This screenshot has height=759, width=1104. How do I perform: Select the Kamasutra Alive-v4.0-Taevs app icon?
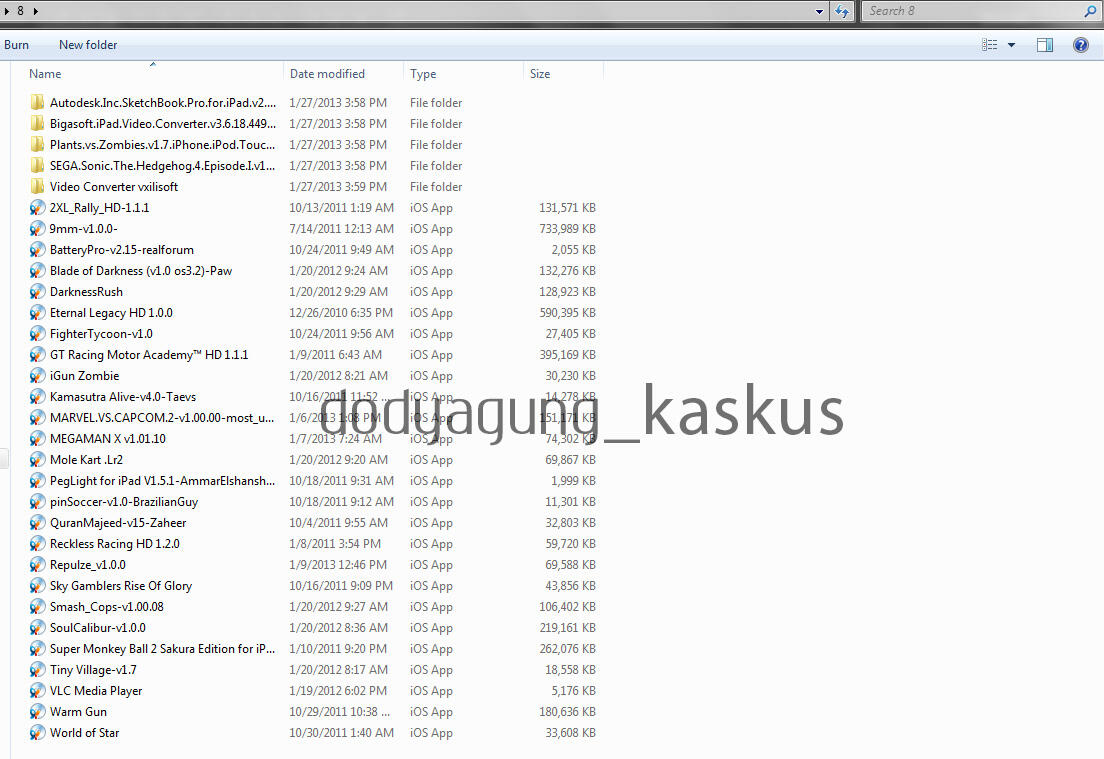click(37, 397)
